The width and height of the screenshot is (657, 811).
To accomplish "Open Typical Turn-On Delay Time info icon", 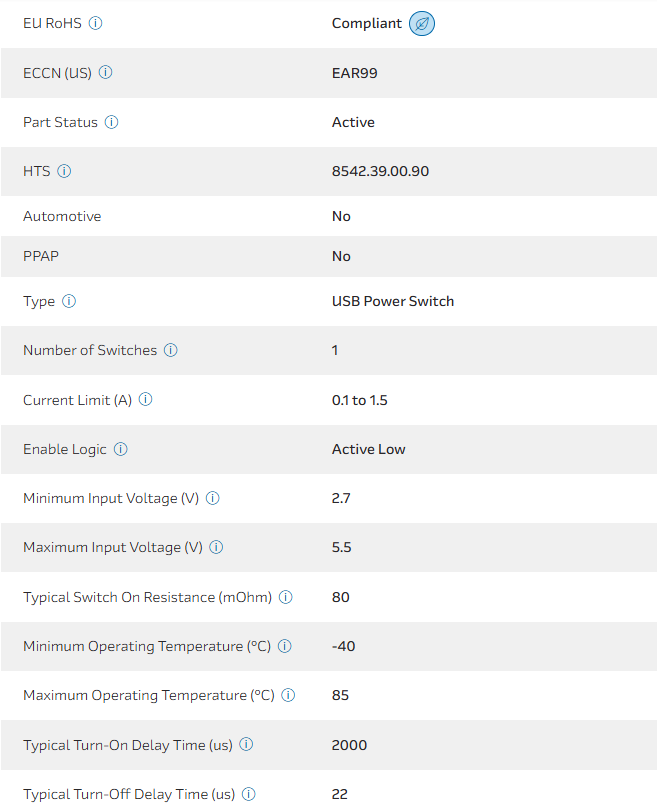I will (246, 745).
